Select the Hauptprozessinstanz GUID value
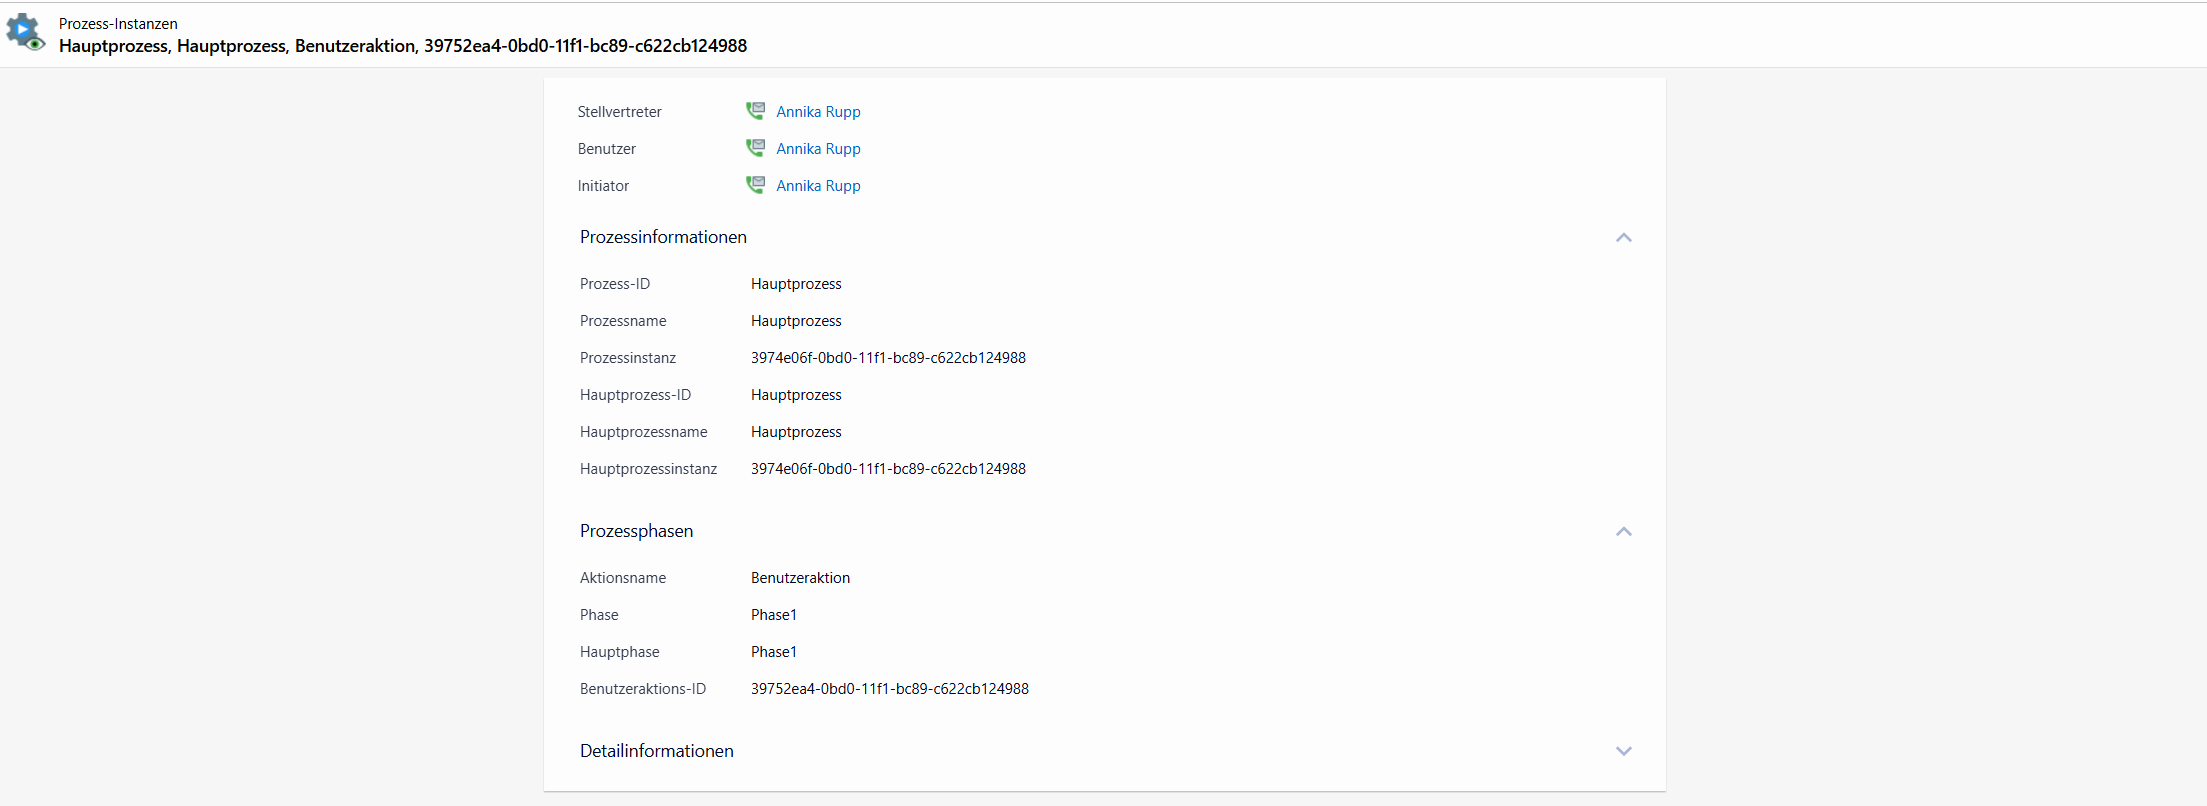 (x=888, y=469)
